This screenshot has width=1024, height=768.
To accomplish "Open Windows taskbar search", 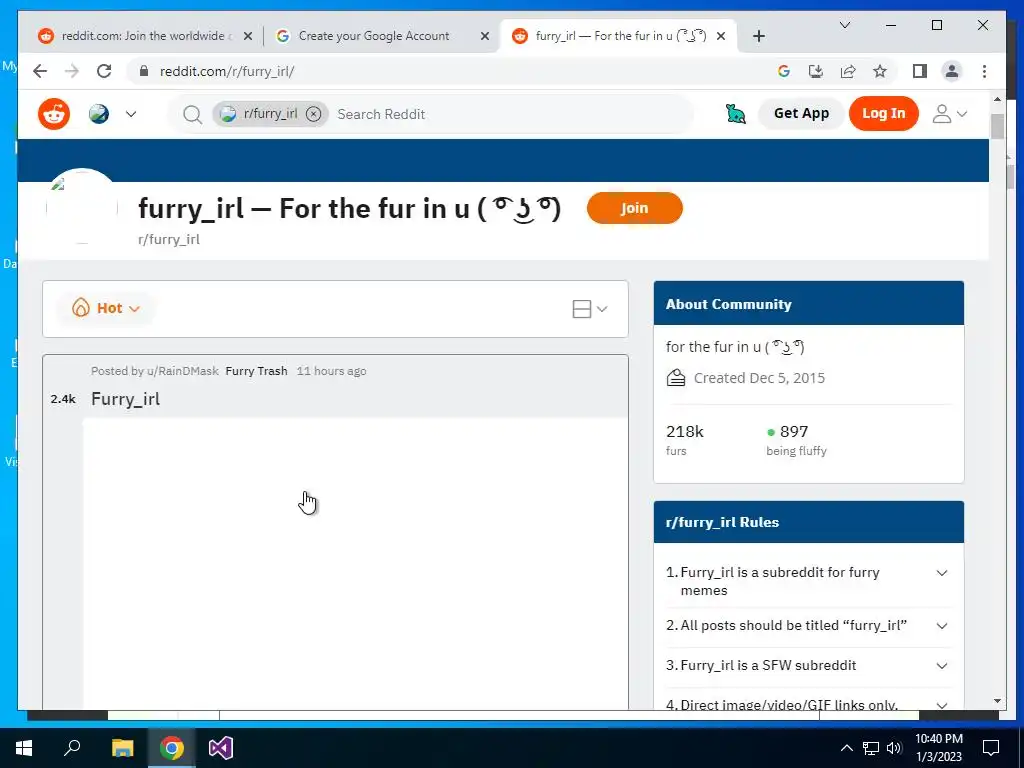I will [x=72, y=748].
